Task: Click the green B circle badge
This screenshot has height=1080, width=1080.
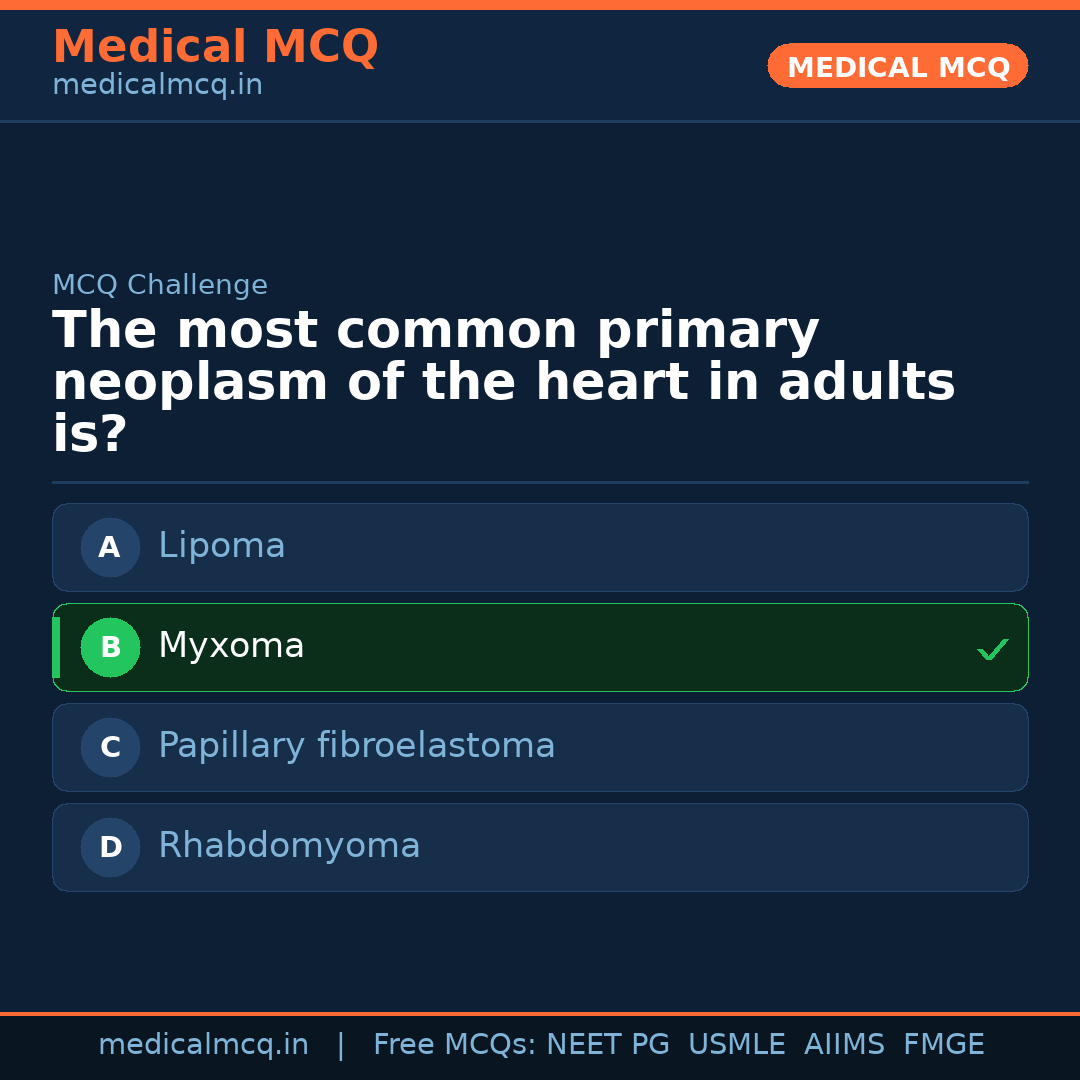Action: point(110,647)
